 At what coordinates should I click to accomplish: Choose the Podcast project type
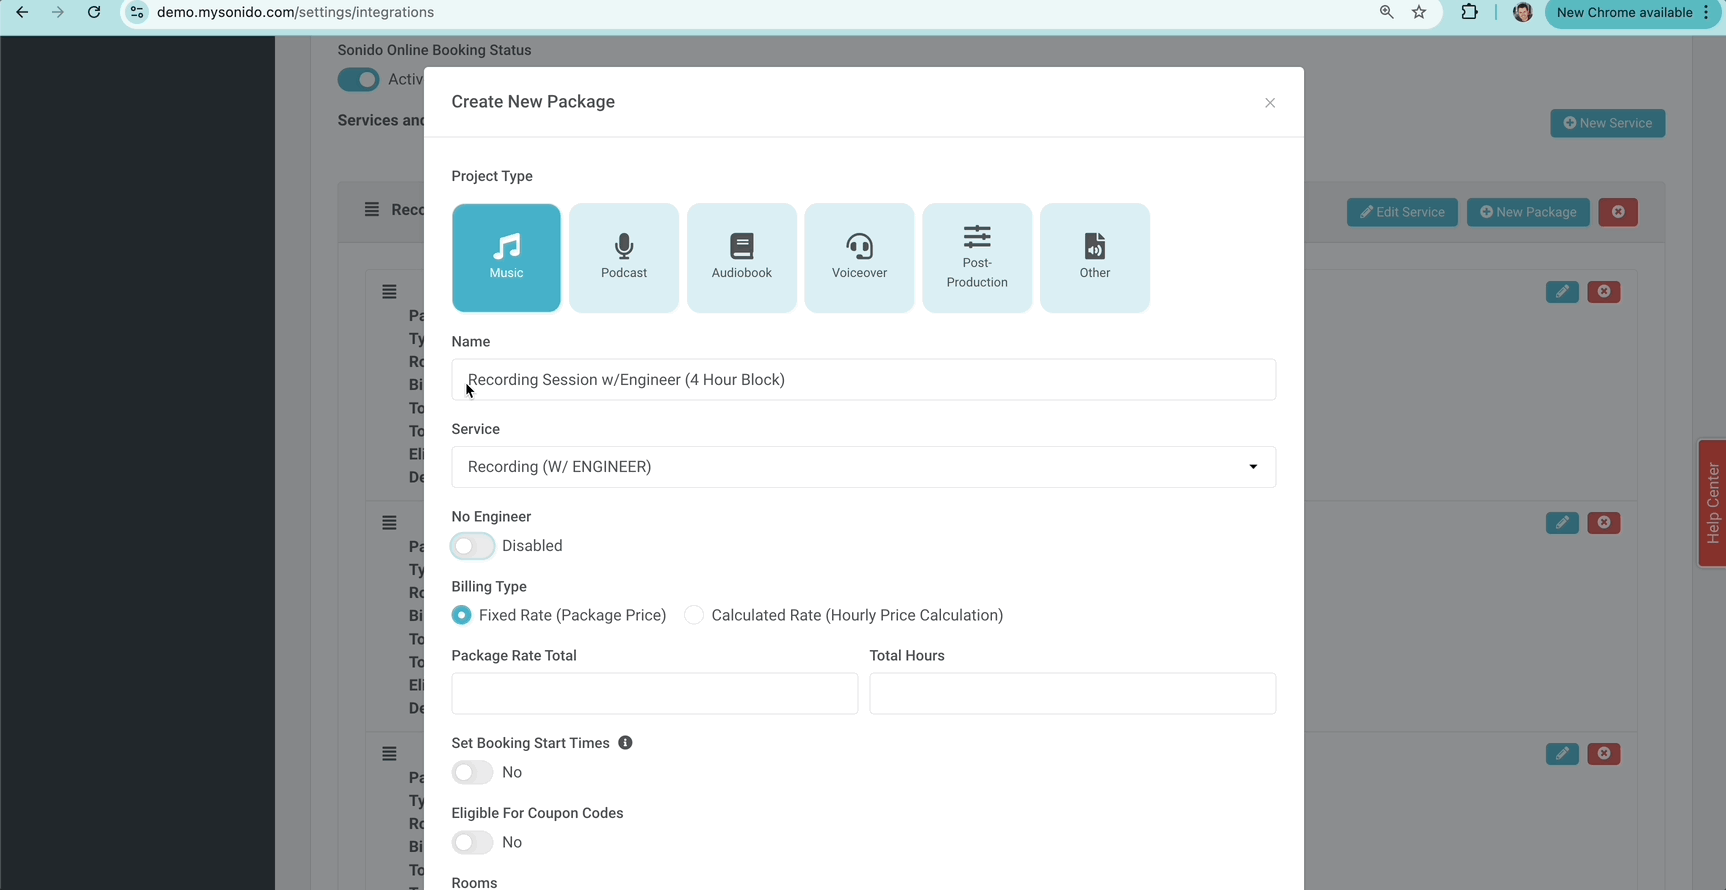pyautogui.click(x=624, y=258)
